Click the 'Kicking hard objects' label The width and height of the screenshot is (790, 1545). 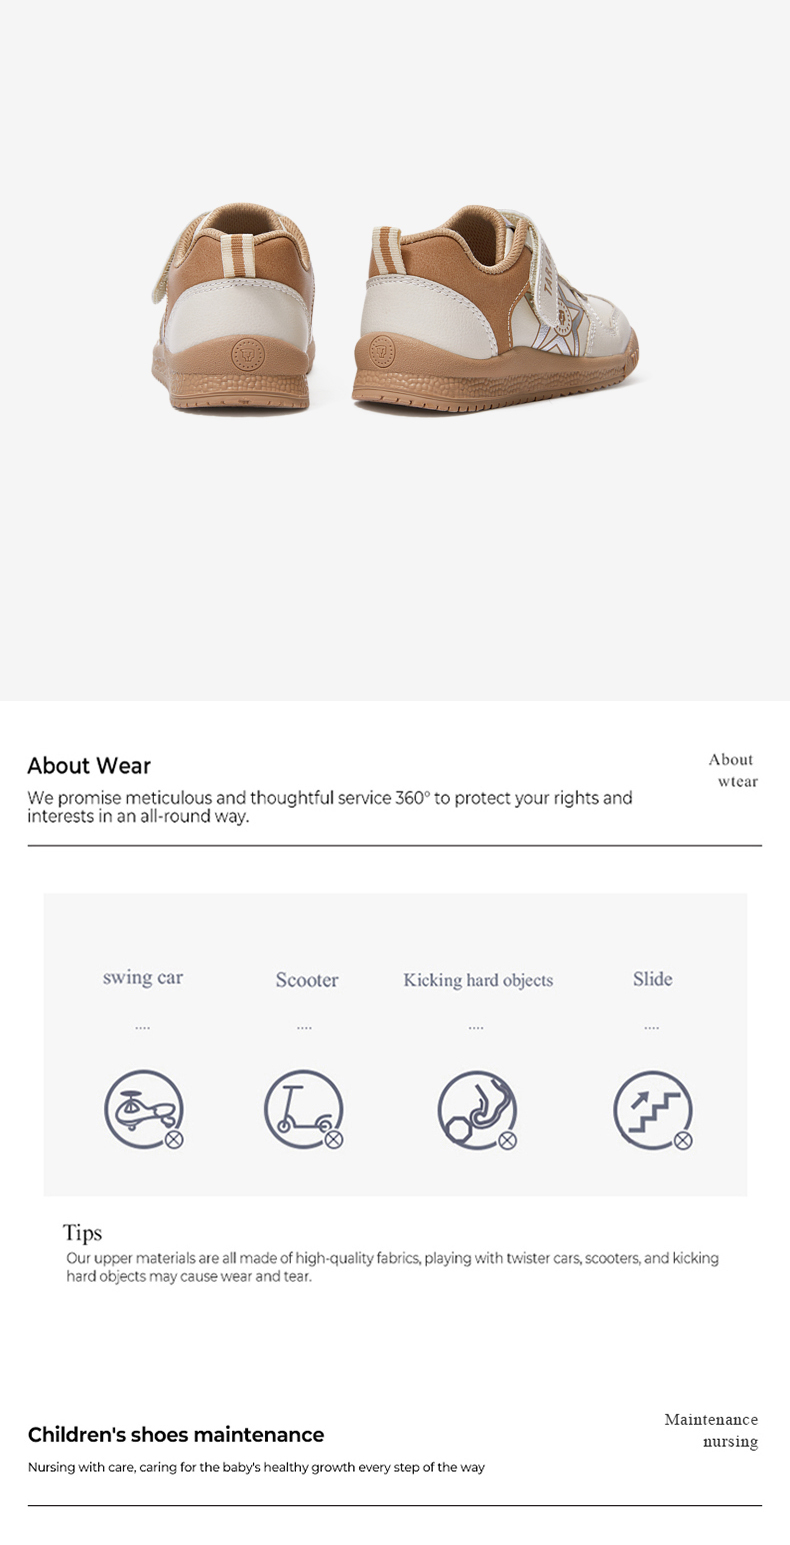(478, 980)
